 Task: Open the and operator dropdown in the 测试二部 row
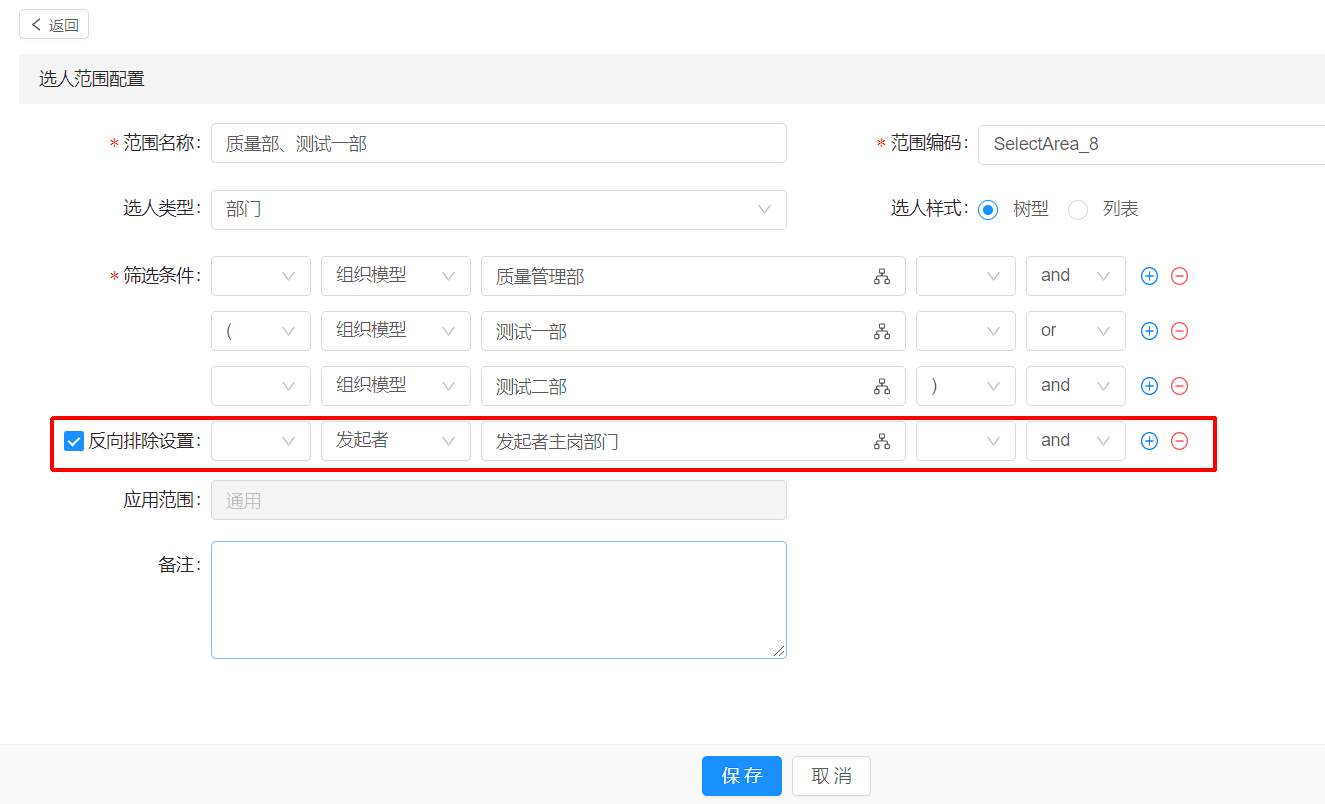pos(1076,386)
